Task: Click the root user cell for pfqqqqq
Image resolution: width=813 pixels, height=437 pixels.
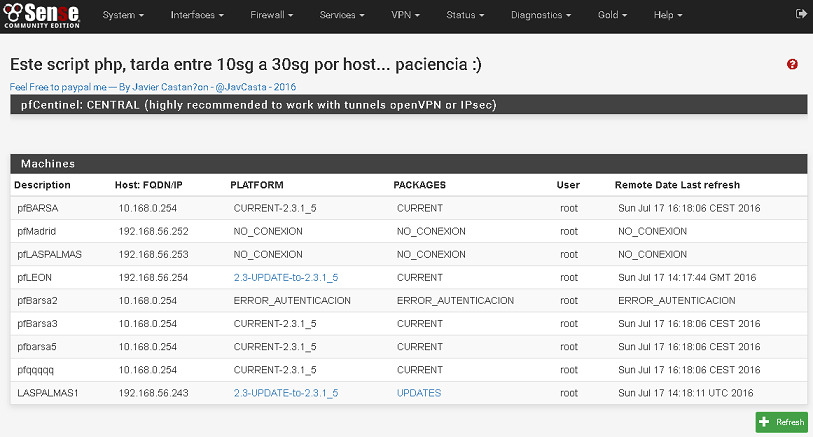Action: point(569,370)
